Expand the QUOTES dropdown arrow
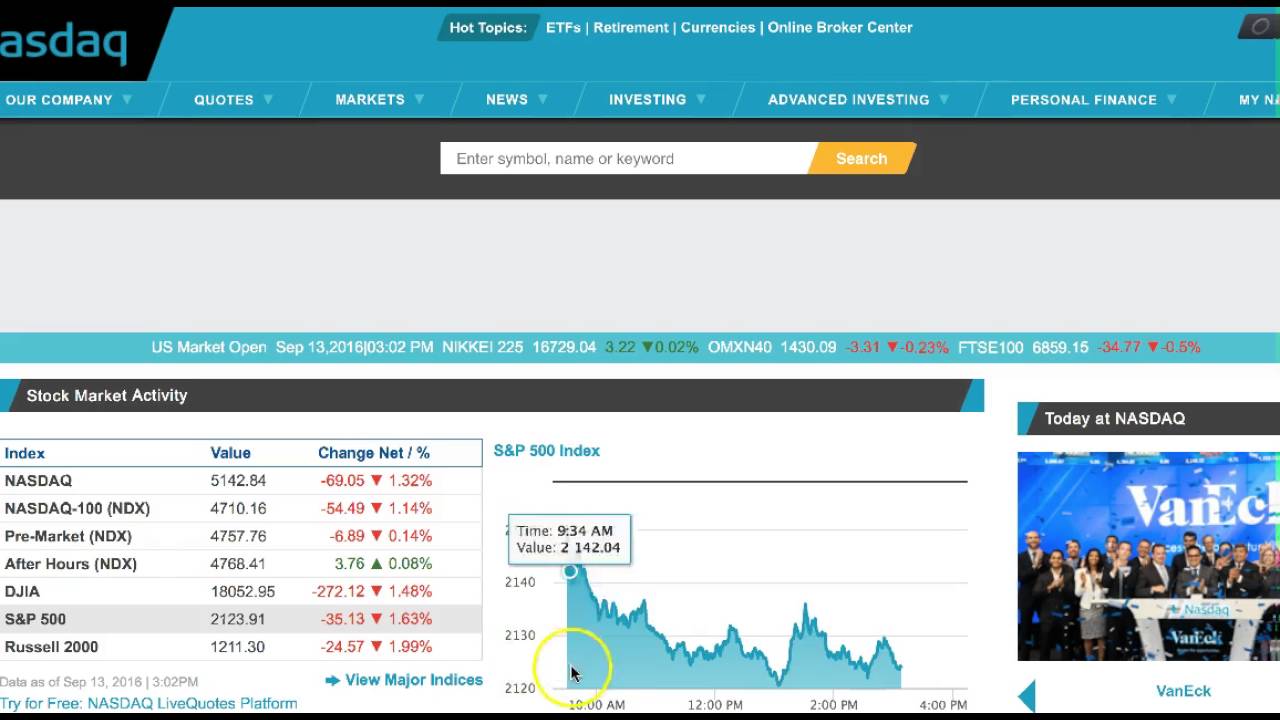This screenshot has height=720, width=1280. click(268, 99)
